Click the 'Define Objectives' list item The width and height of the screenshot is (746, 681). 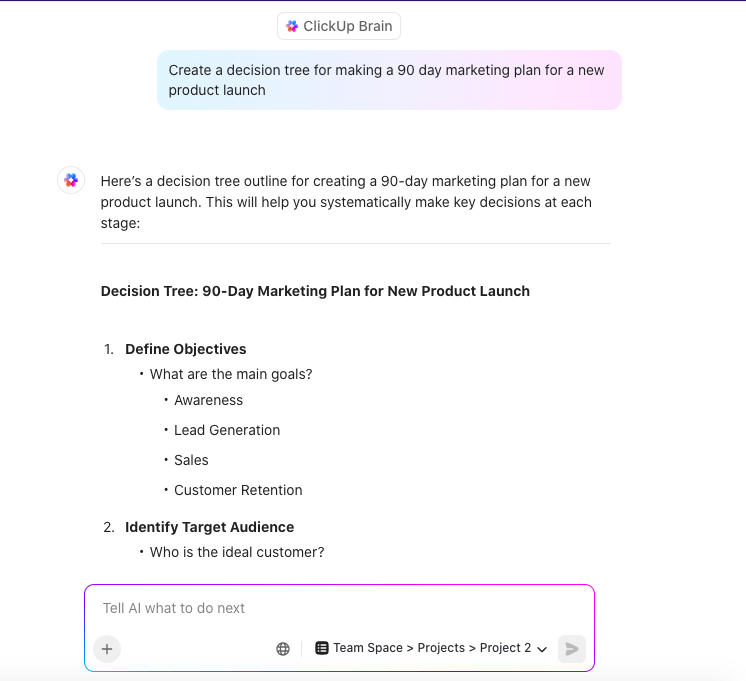click(186, 349)
